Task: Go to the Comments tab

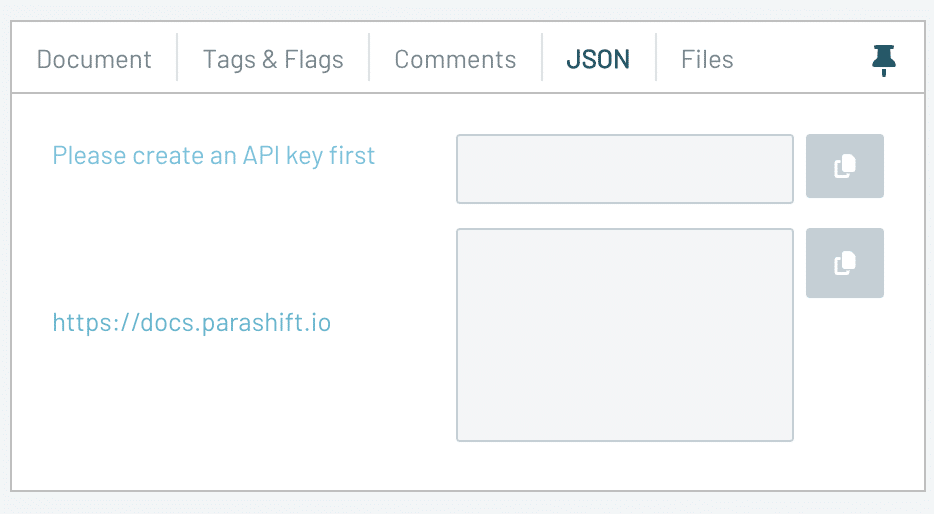Action: click(455, 60)
